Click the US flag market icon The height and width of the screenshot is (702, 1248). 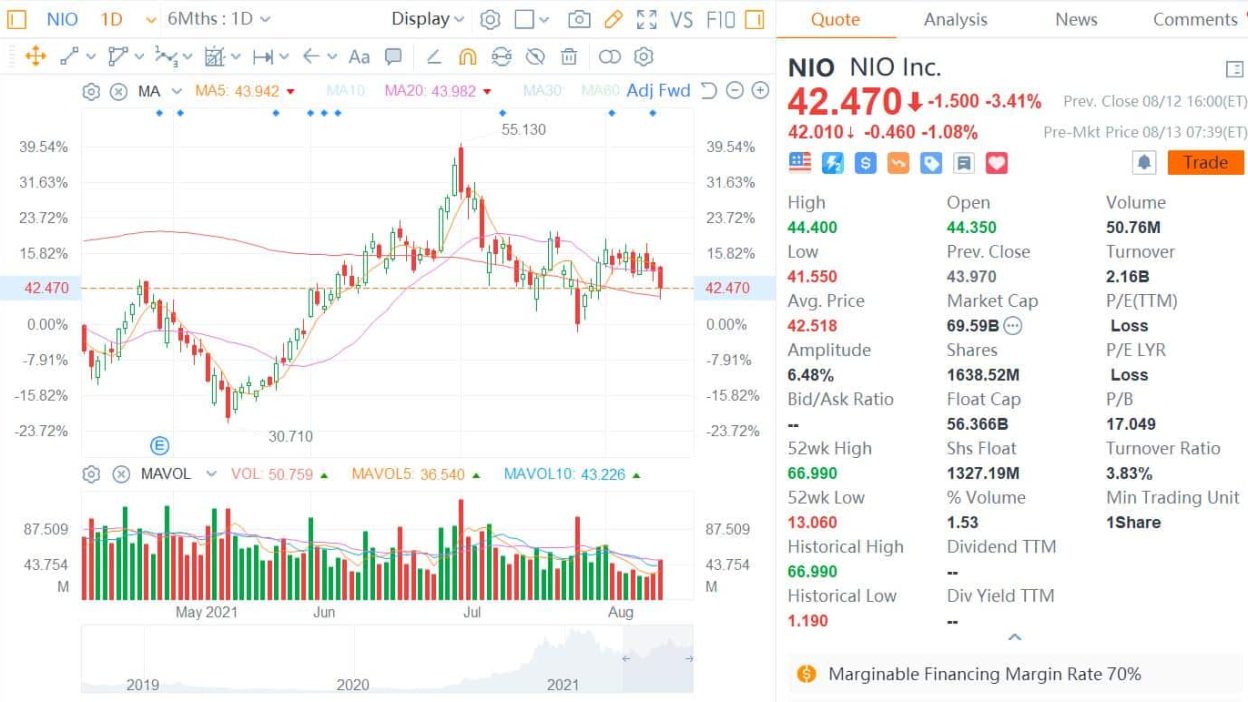[800, 163]
